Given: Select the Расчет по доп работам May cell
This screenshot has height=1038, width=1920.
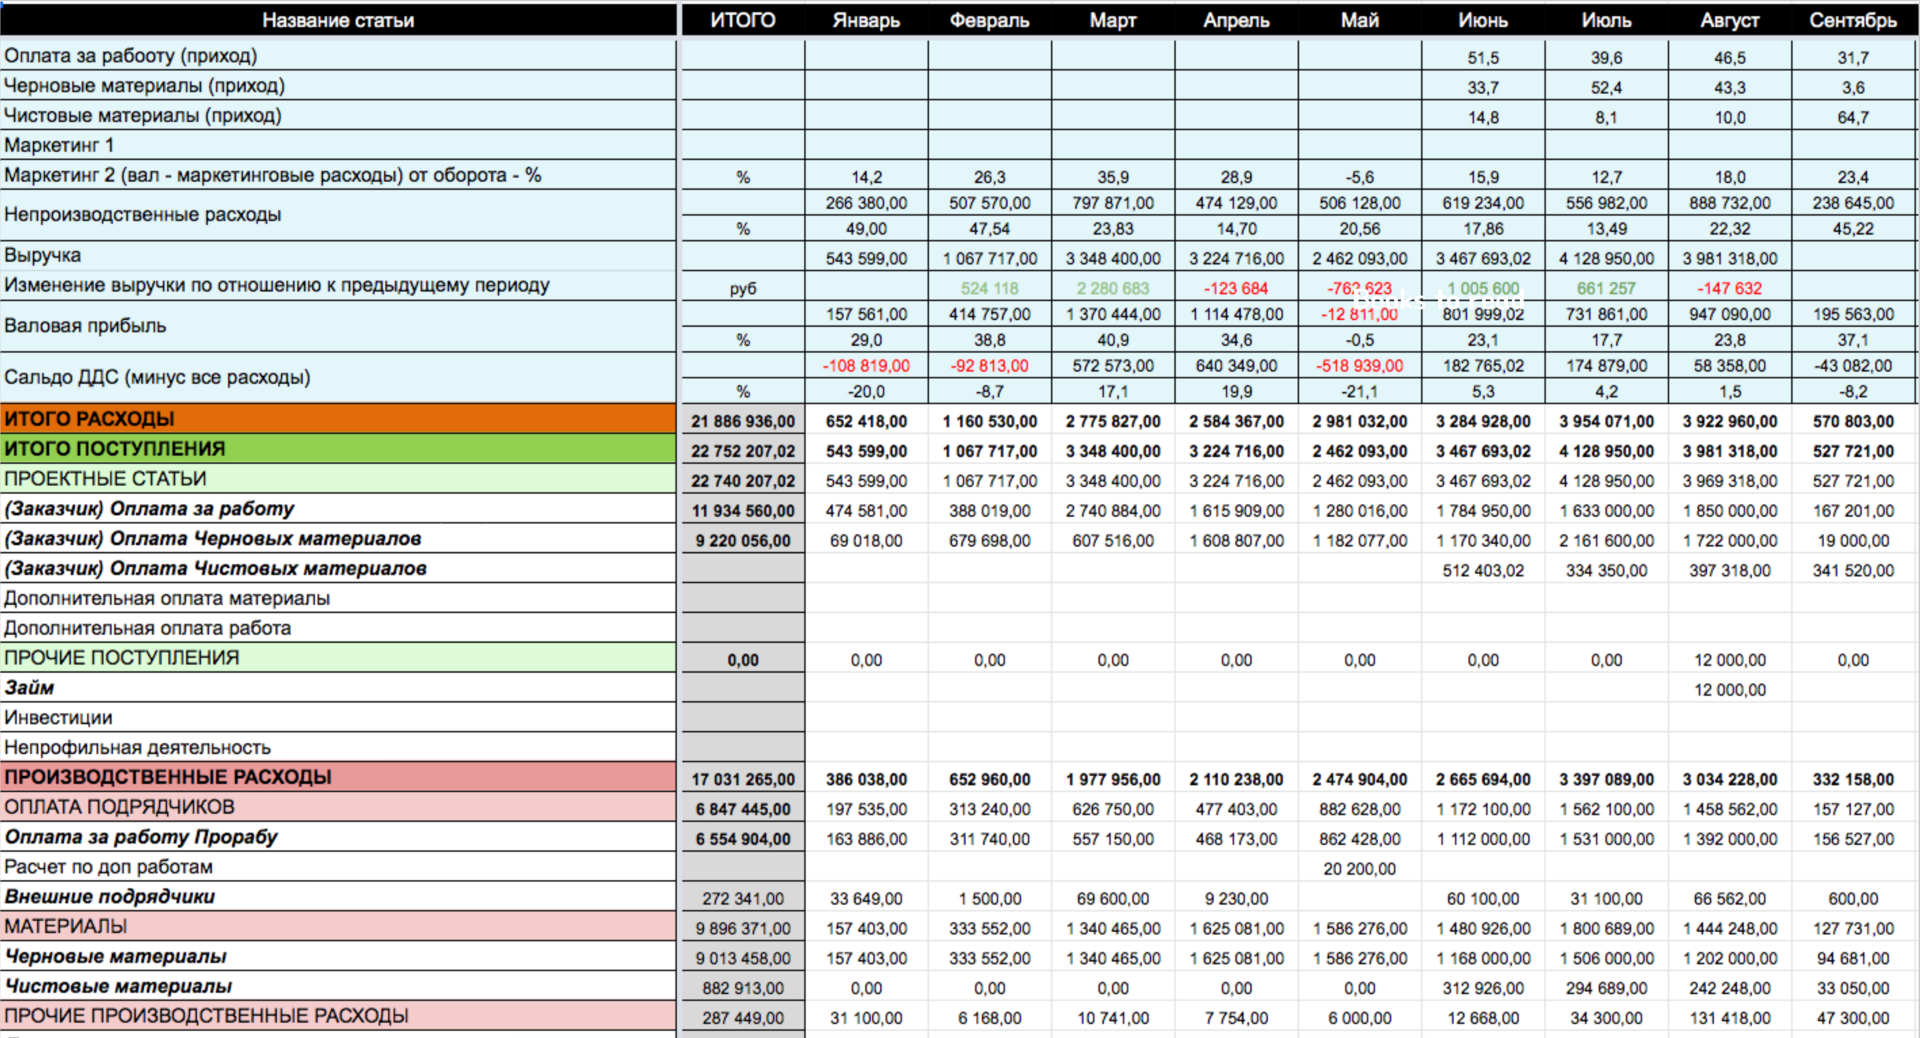Looking at the screenshot, I should coord(1359,869).
